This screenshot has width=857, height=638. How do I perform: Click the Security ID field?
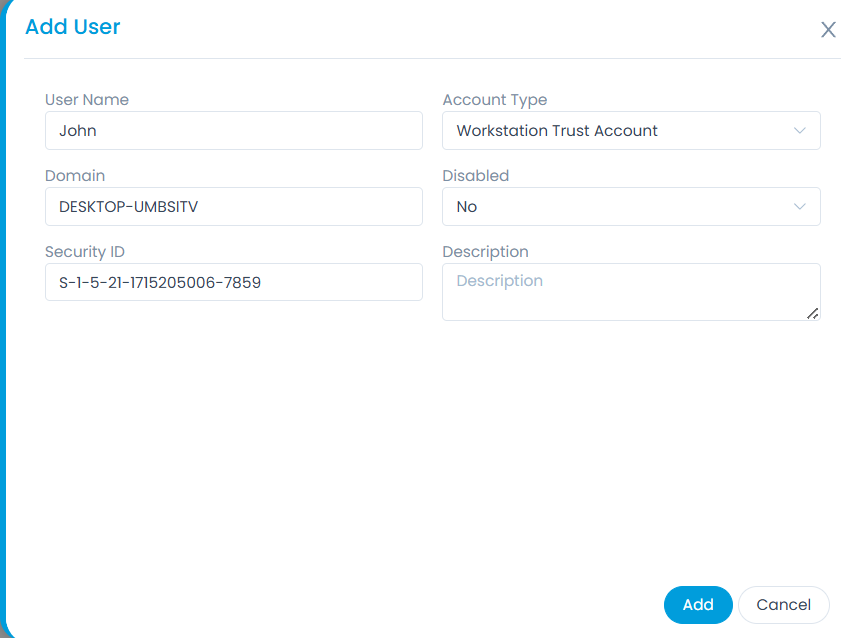[x=234, y=282]
